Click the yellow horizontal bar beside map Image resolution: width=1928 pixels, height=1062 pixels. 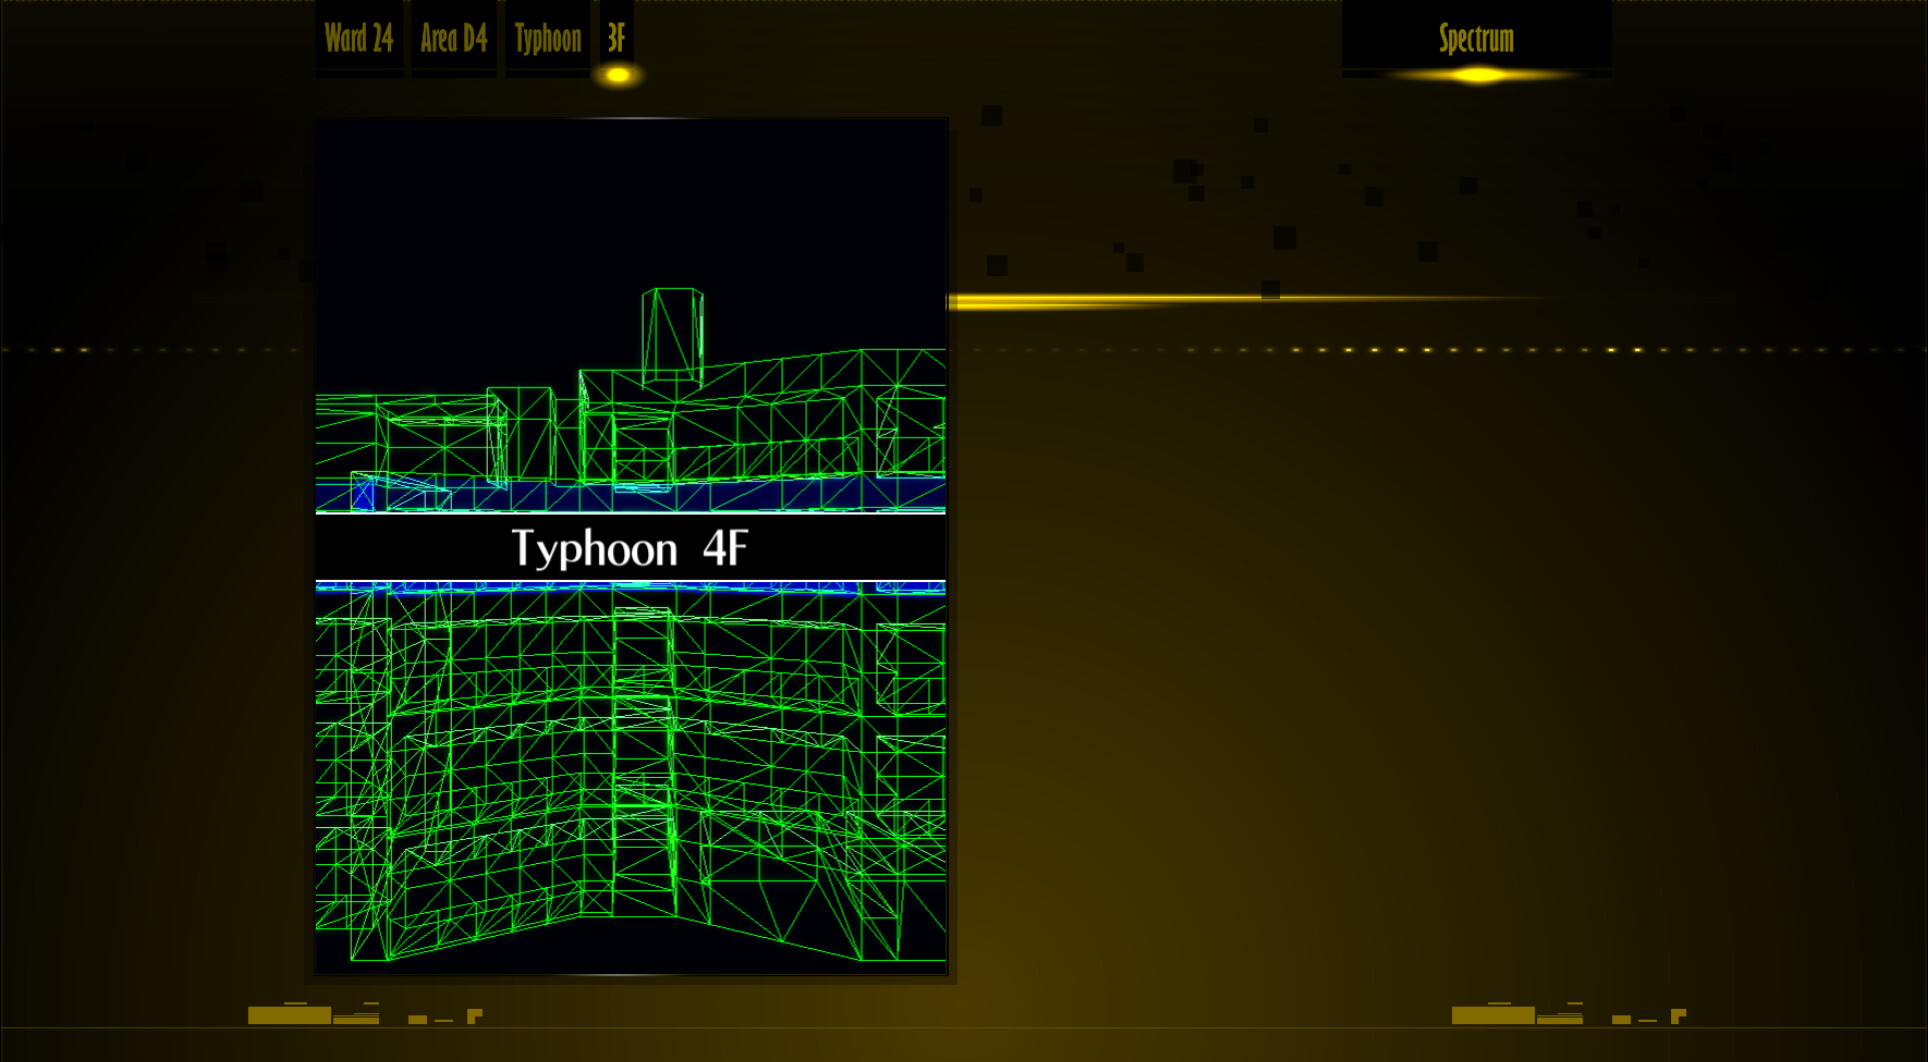[1100, 301]
